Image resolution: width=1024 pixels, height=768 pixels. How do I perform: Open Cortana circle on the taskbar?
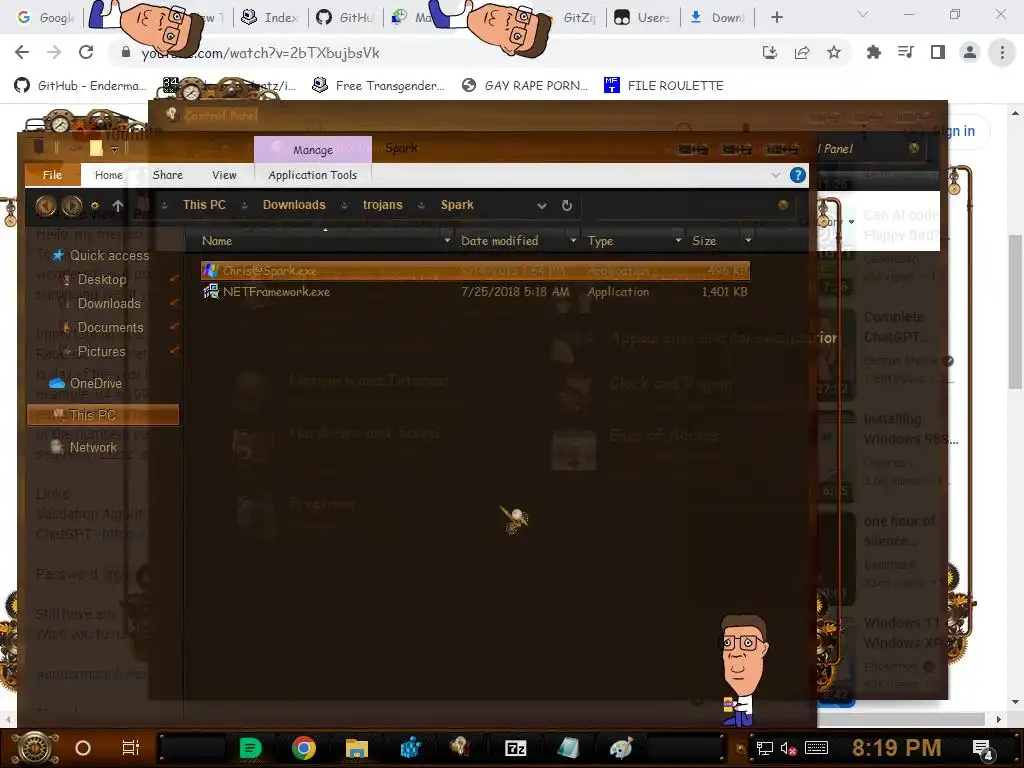(x=83, y=748)
